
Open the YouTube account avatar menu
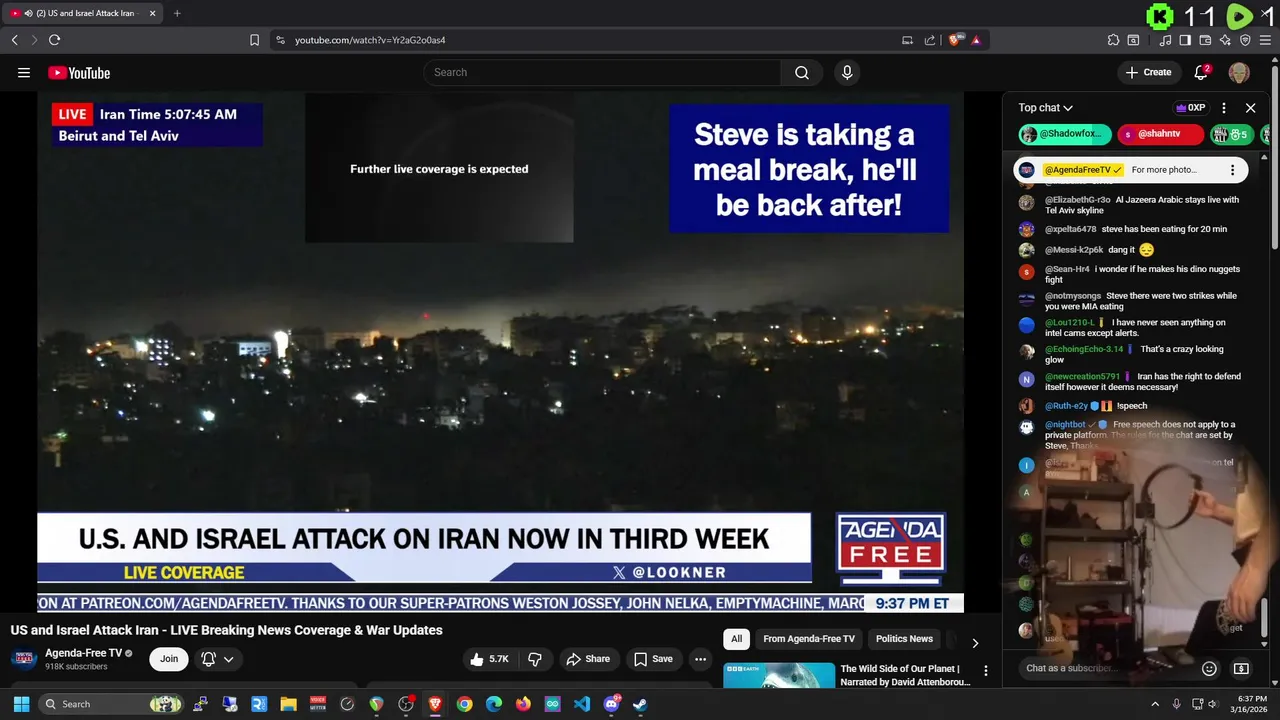coord(1239,72)
